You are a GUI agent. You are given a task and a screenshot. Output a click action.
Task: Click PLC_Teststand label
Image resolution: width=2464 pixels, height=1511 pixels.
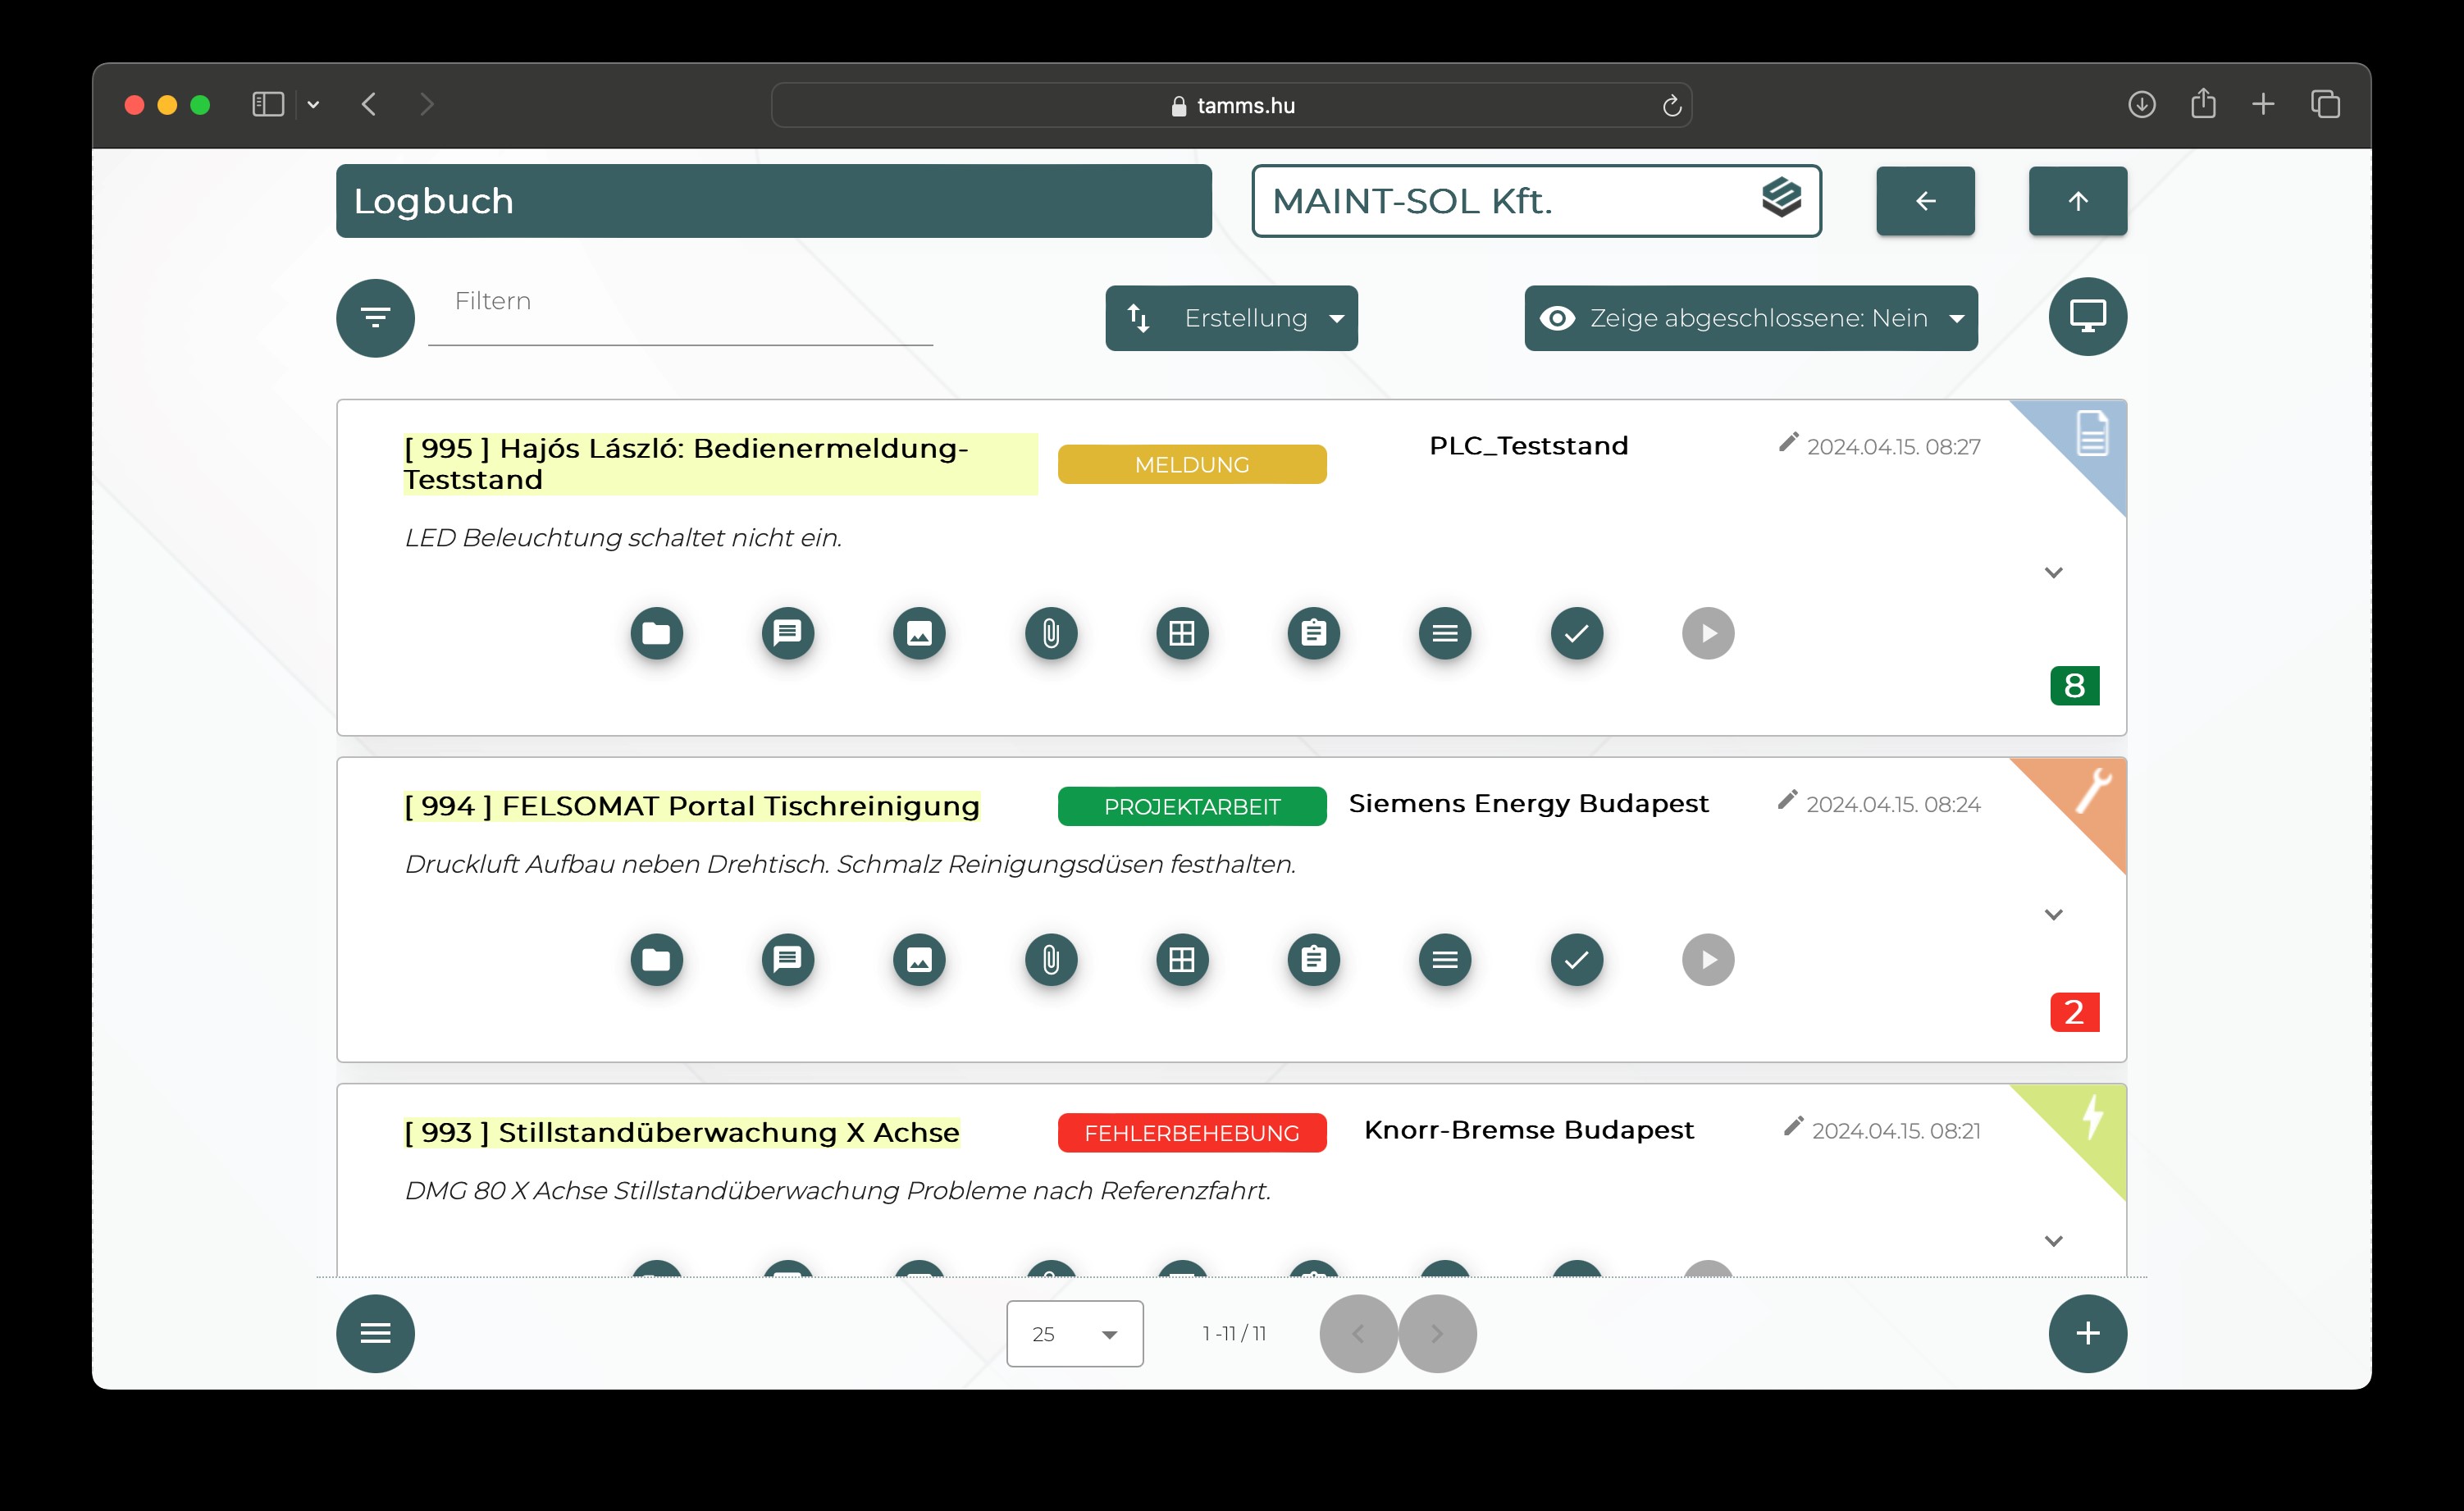[x=1528, y=446]
